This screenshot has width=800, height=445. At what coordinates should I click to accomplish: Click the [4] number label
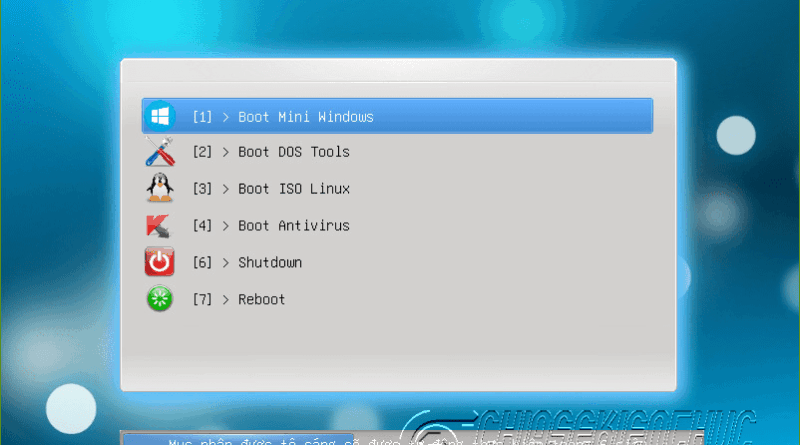202,226
